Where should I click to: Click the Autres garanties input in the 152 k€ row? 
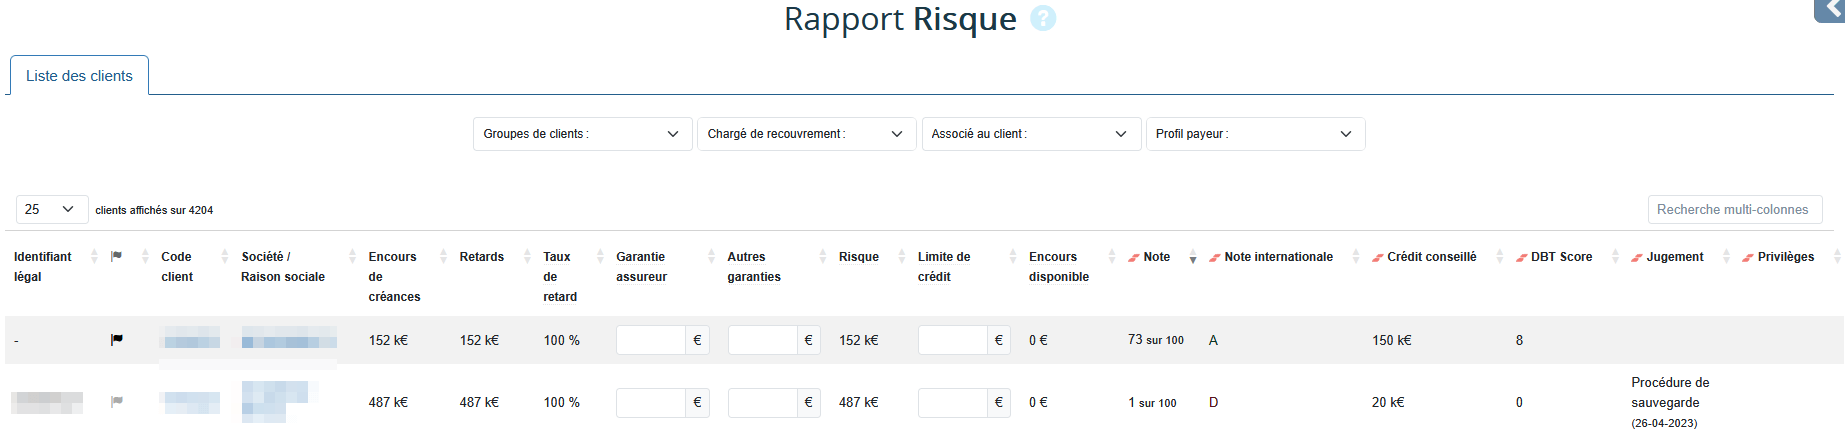click(762, 340)
